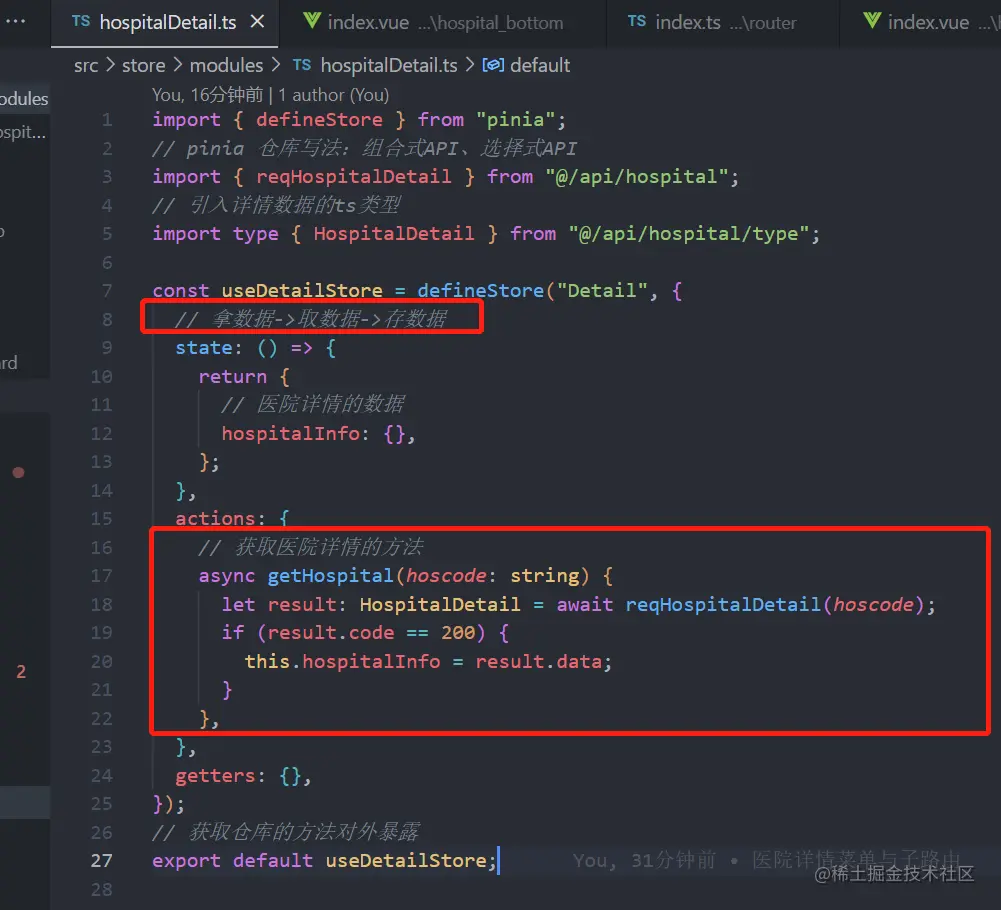This screenshot has width=1001, height=910.
Task: Click the getters keyword on line 24
Action: [x=215, y=776]
